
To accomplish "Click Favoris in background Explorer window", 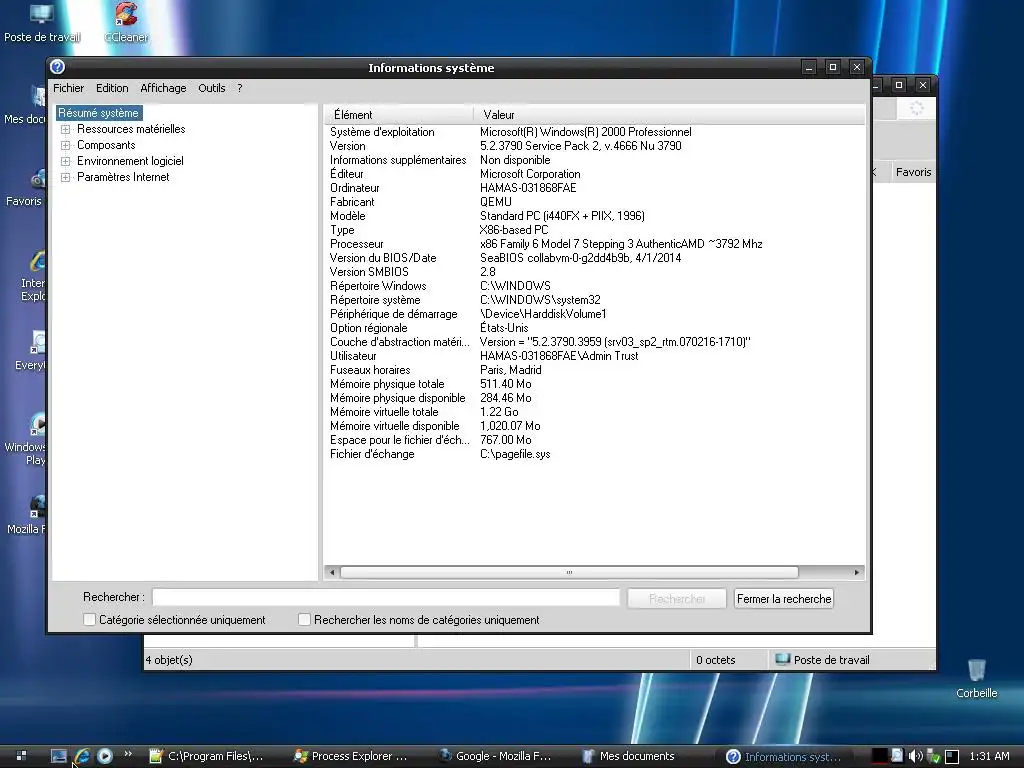I will [x=913, y=172].
